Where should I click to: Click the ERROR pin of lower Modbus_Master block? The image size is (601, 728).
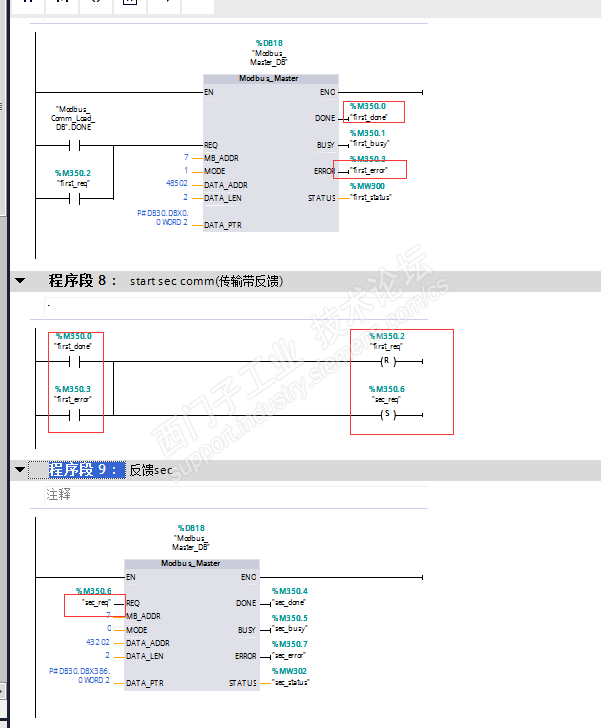(x=246, y=656)
